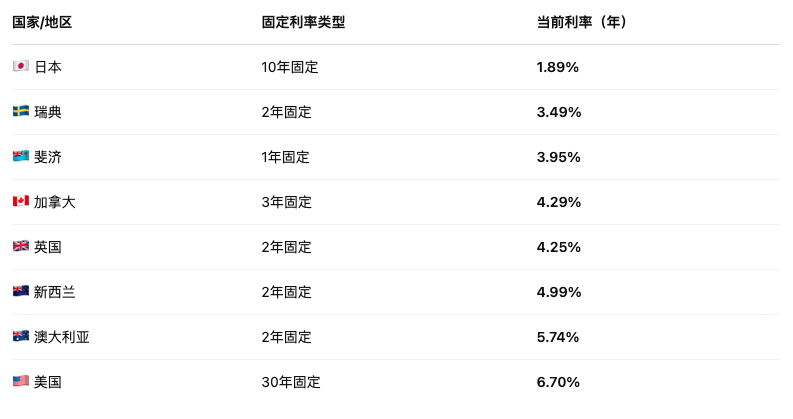Click the Canada flag icon
Image resolution: width=793 pixels, height=419 pixels.
[x=21, y=201]
